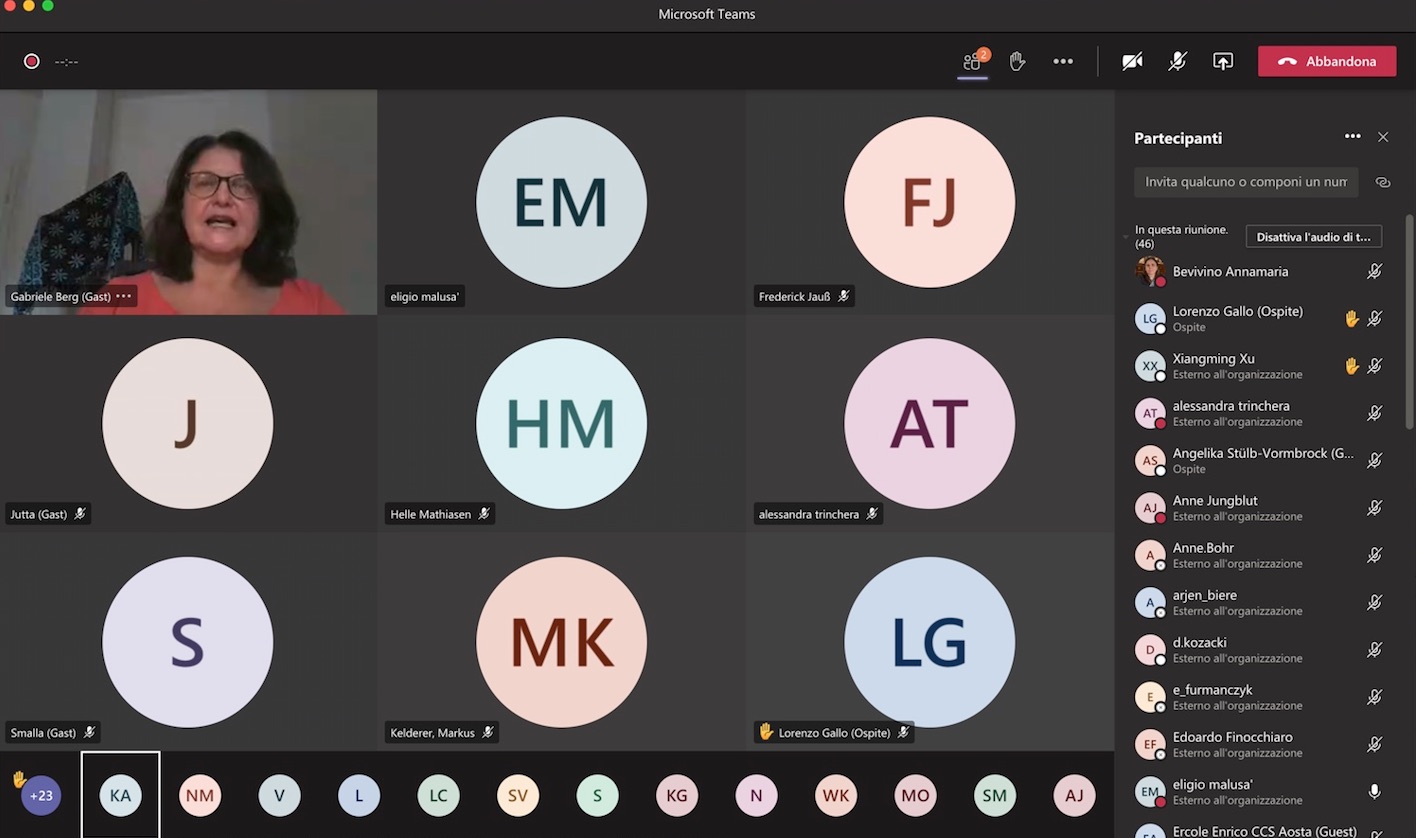Screen dimensions: 1416x838
Task: Click d.kozacki's muted mic icon
Action: point(1375,650)
